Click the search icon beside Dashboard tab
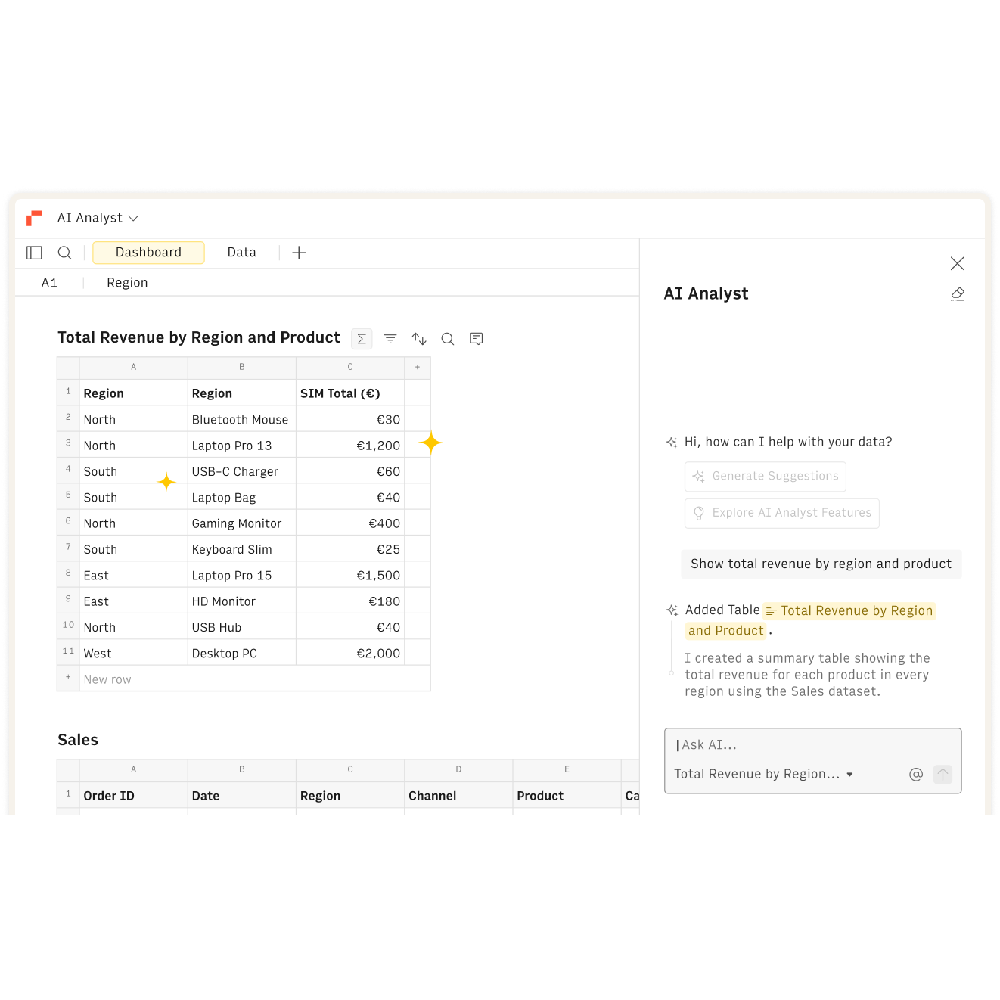 click(64, 253)
